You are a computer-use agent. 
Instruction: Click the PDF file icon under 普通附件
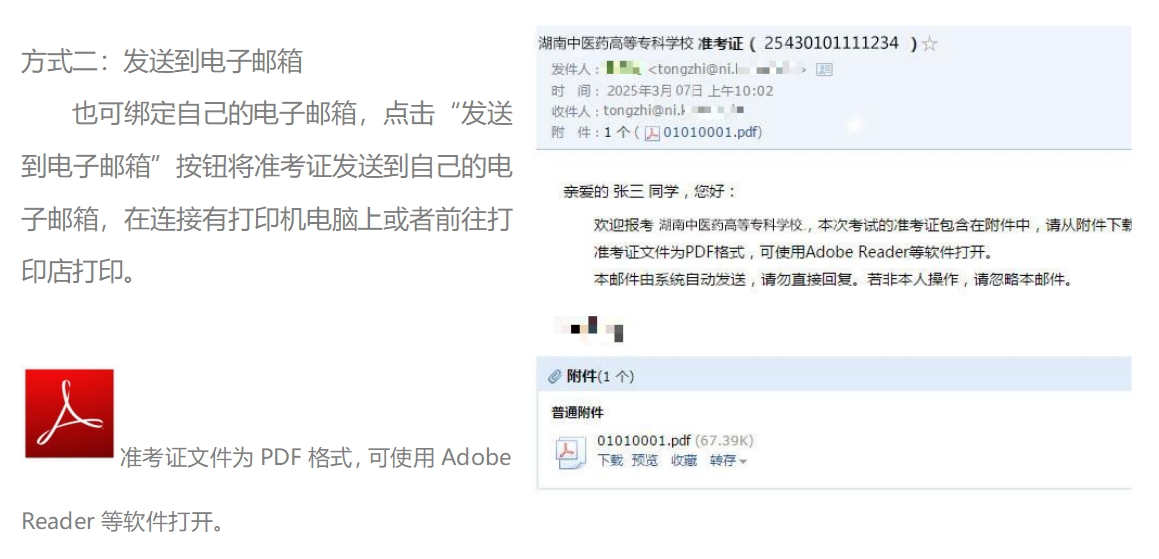point(570,453)
